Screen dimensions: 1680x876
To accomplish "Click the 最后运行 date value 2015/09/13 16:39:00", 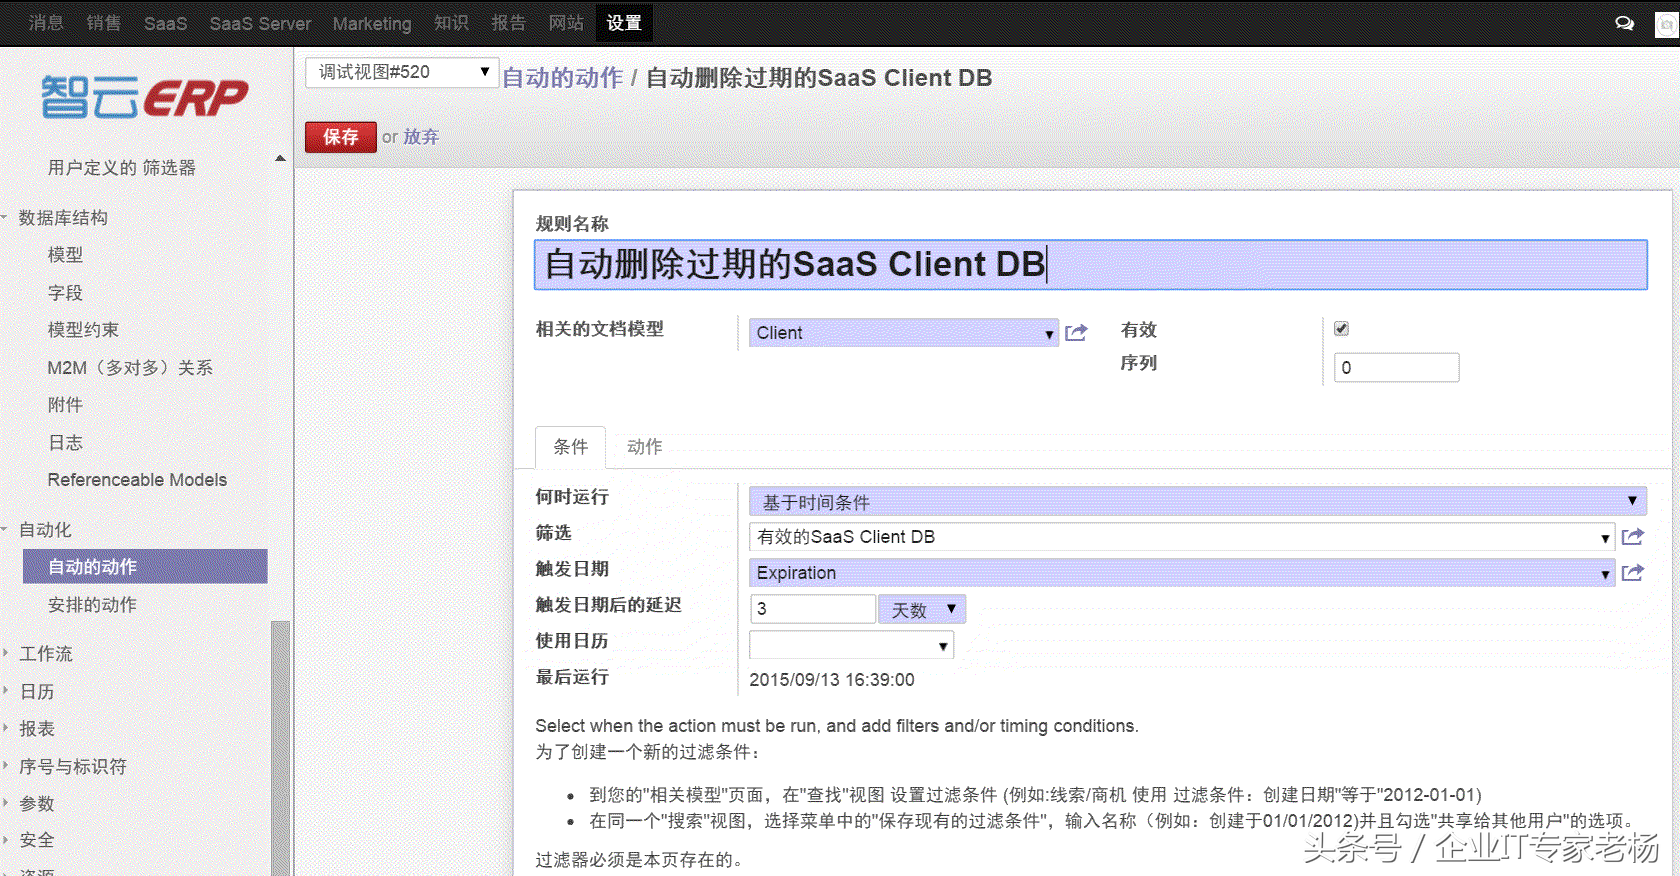I will point(832,680).
